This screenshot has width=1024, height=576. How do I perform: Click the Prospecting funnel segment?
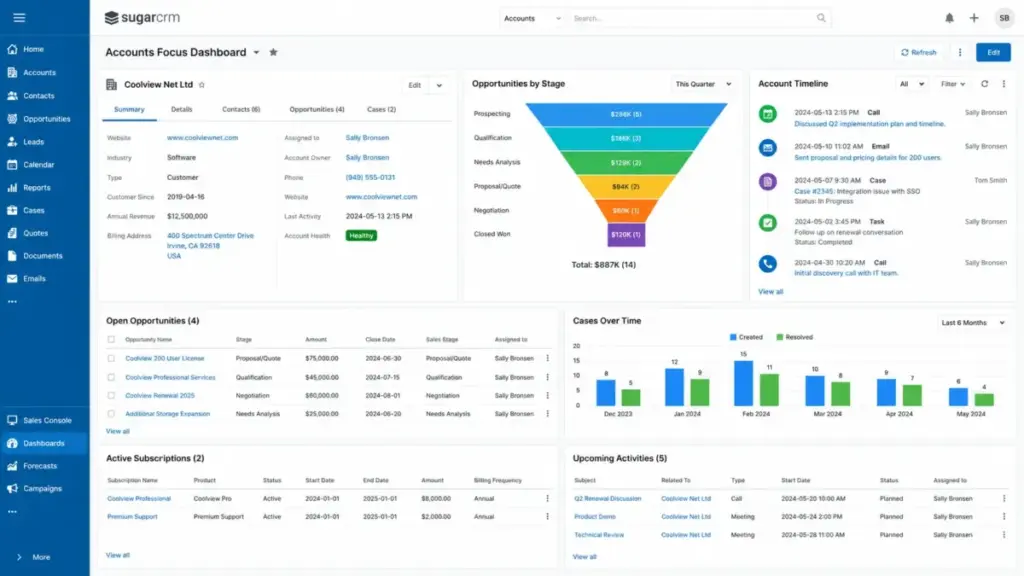point(626,114)
